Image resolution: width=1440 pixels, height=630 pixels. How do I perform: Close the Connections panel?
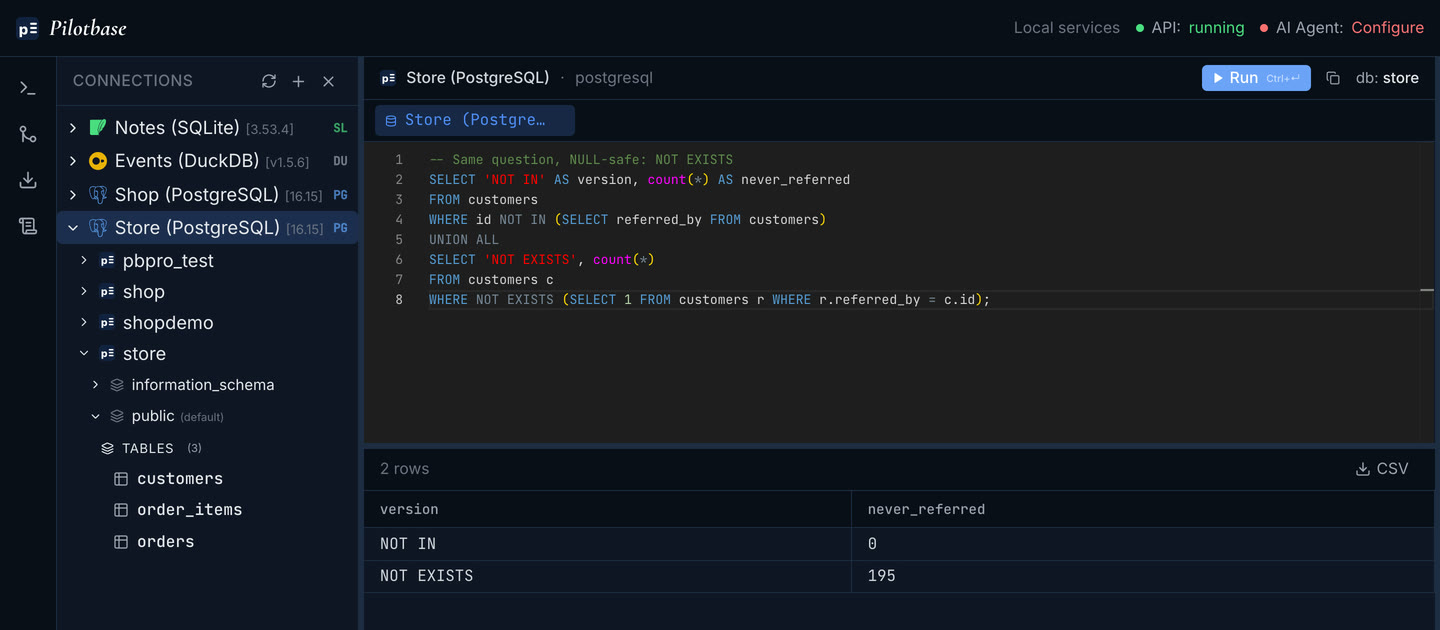(328, 81)
